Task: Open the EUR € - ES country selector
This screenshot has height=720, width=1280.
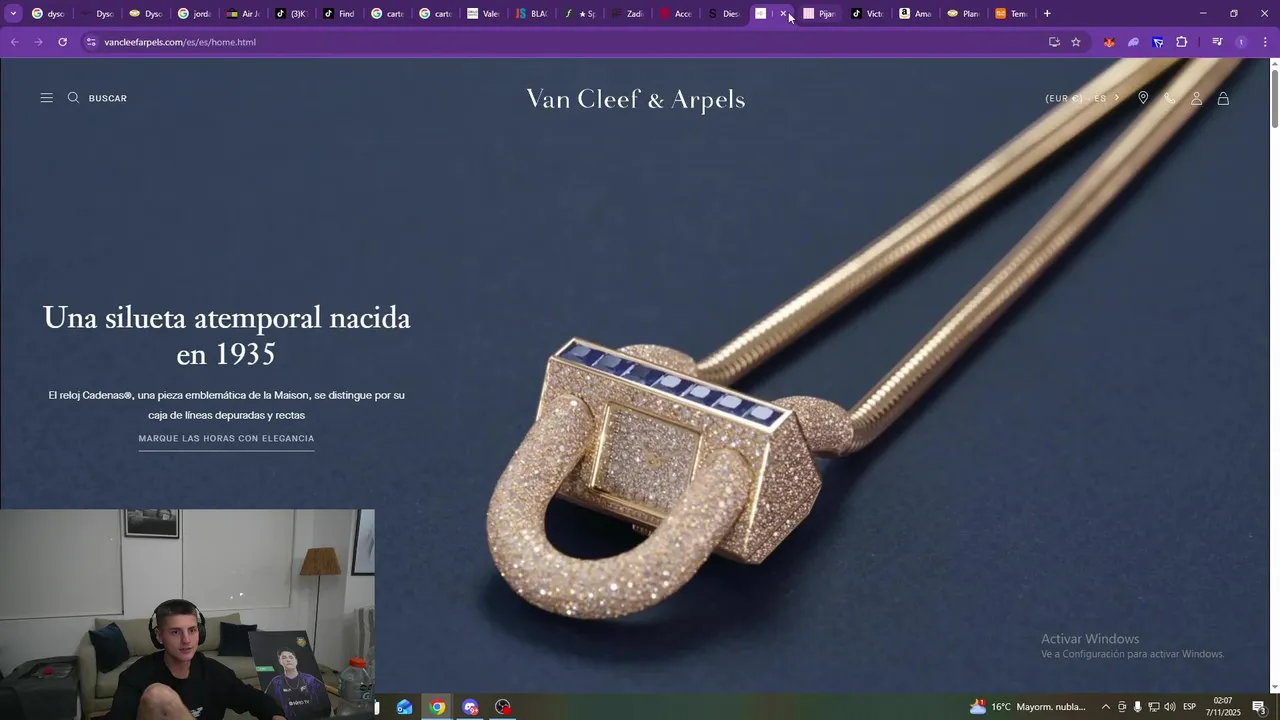Action: [1082, 98]
